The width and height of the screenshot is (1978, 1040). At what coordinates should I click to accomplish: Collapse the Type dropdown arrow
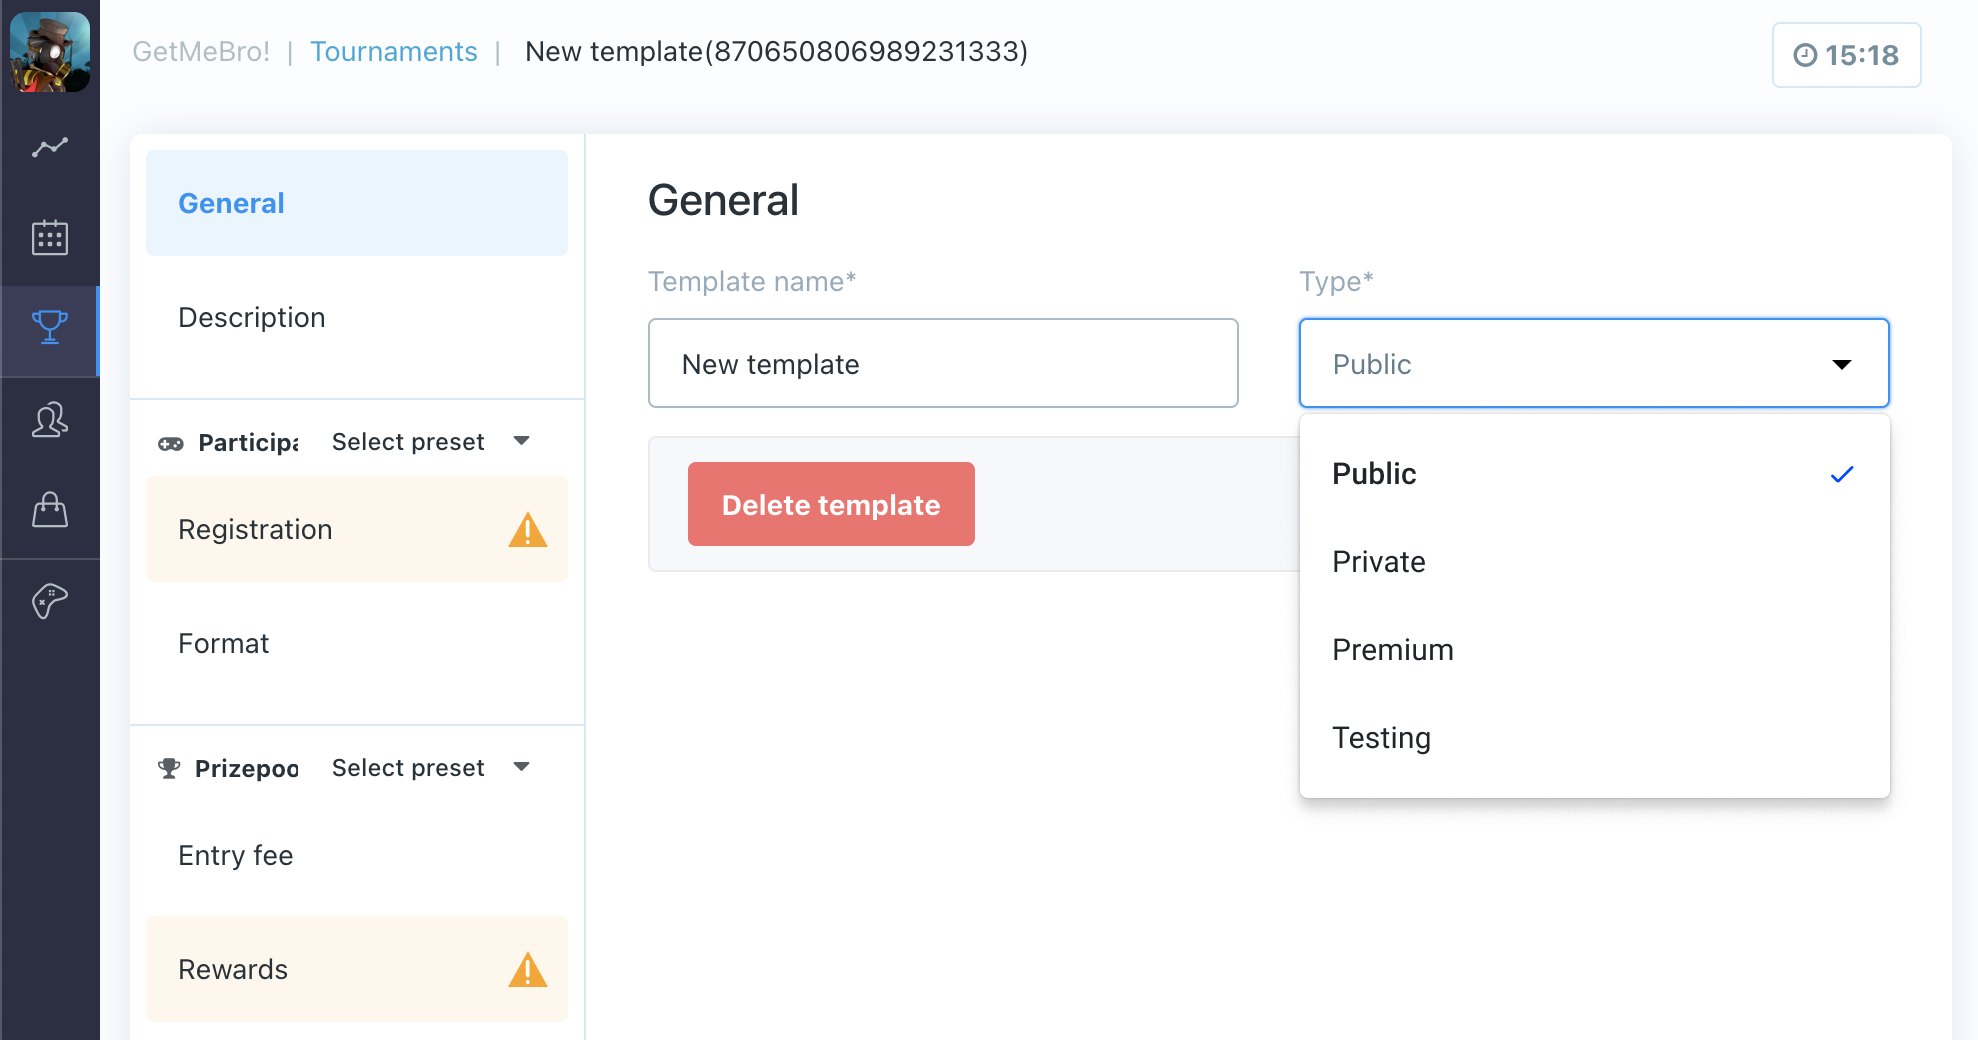pyautogui.click(x=1843, y=364)
